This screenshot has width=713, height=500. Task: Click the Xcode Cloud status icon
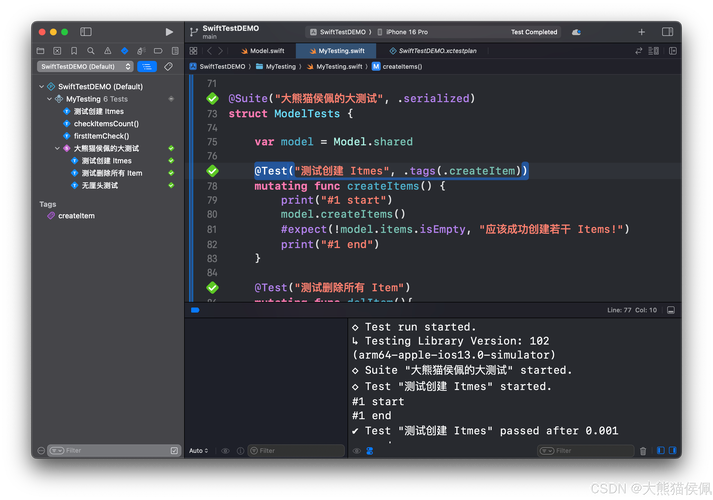pos(576,32)
